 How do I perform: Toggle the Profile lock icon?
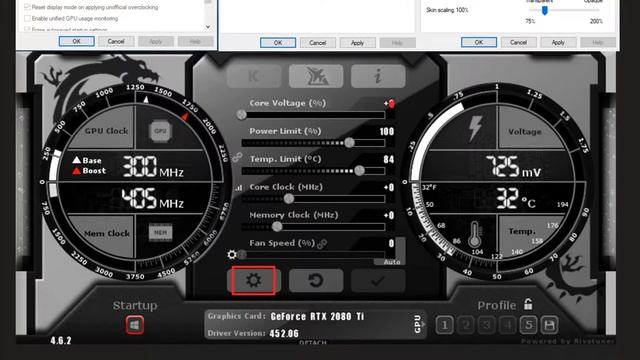528,304
